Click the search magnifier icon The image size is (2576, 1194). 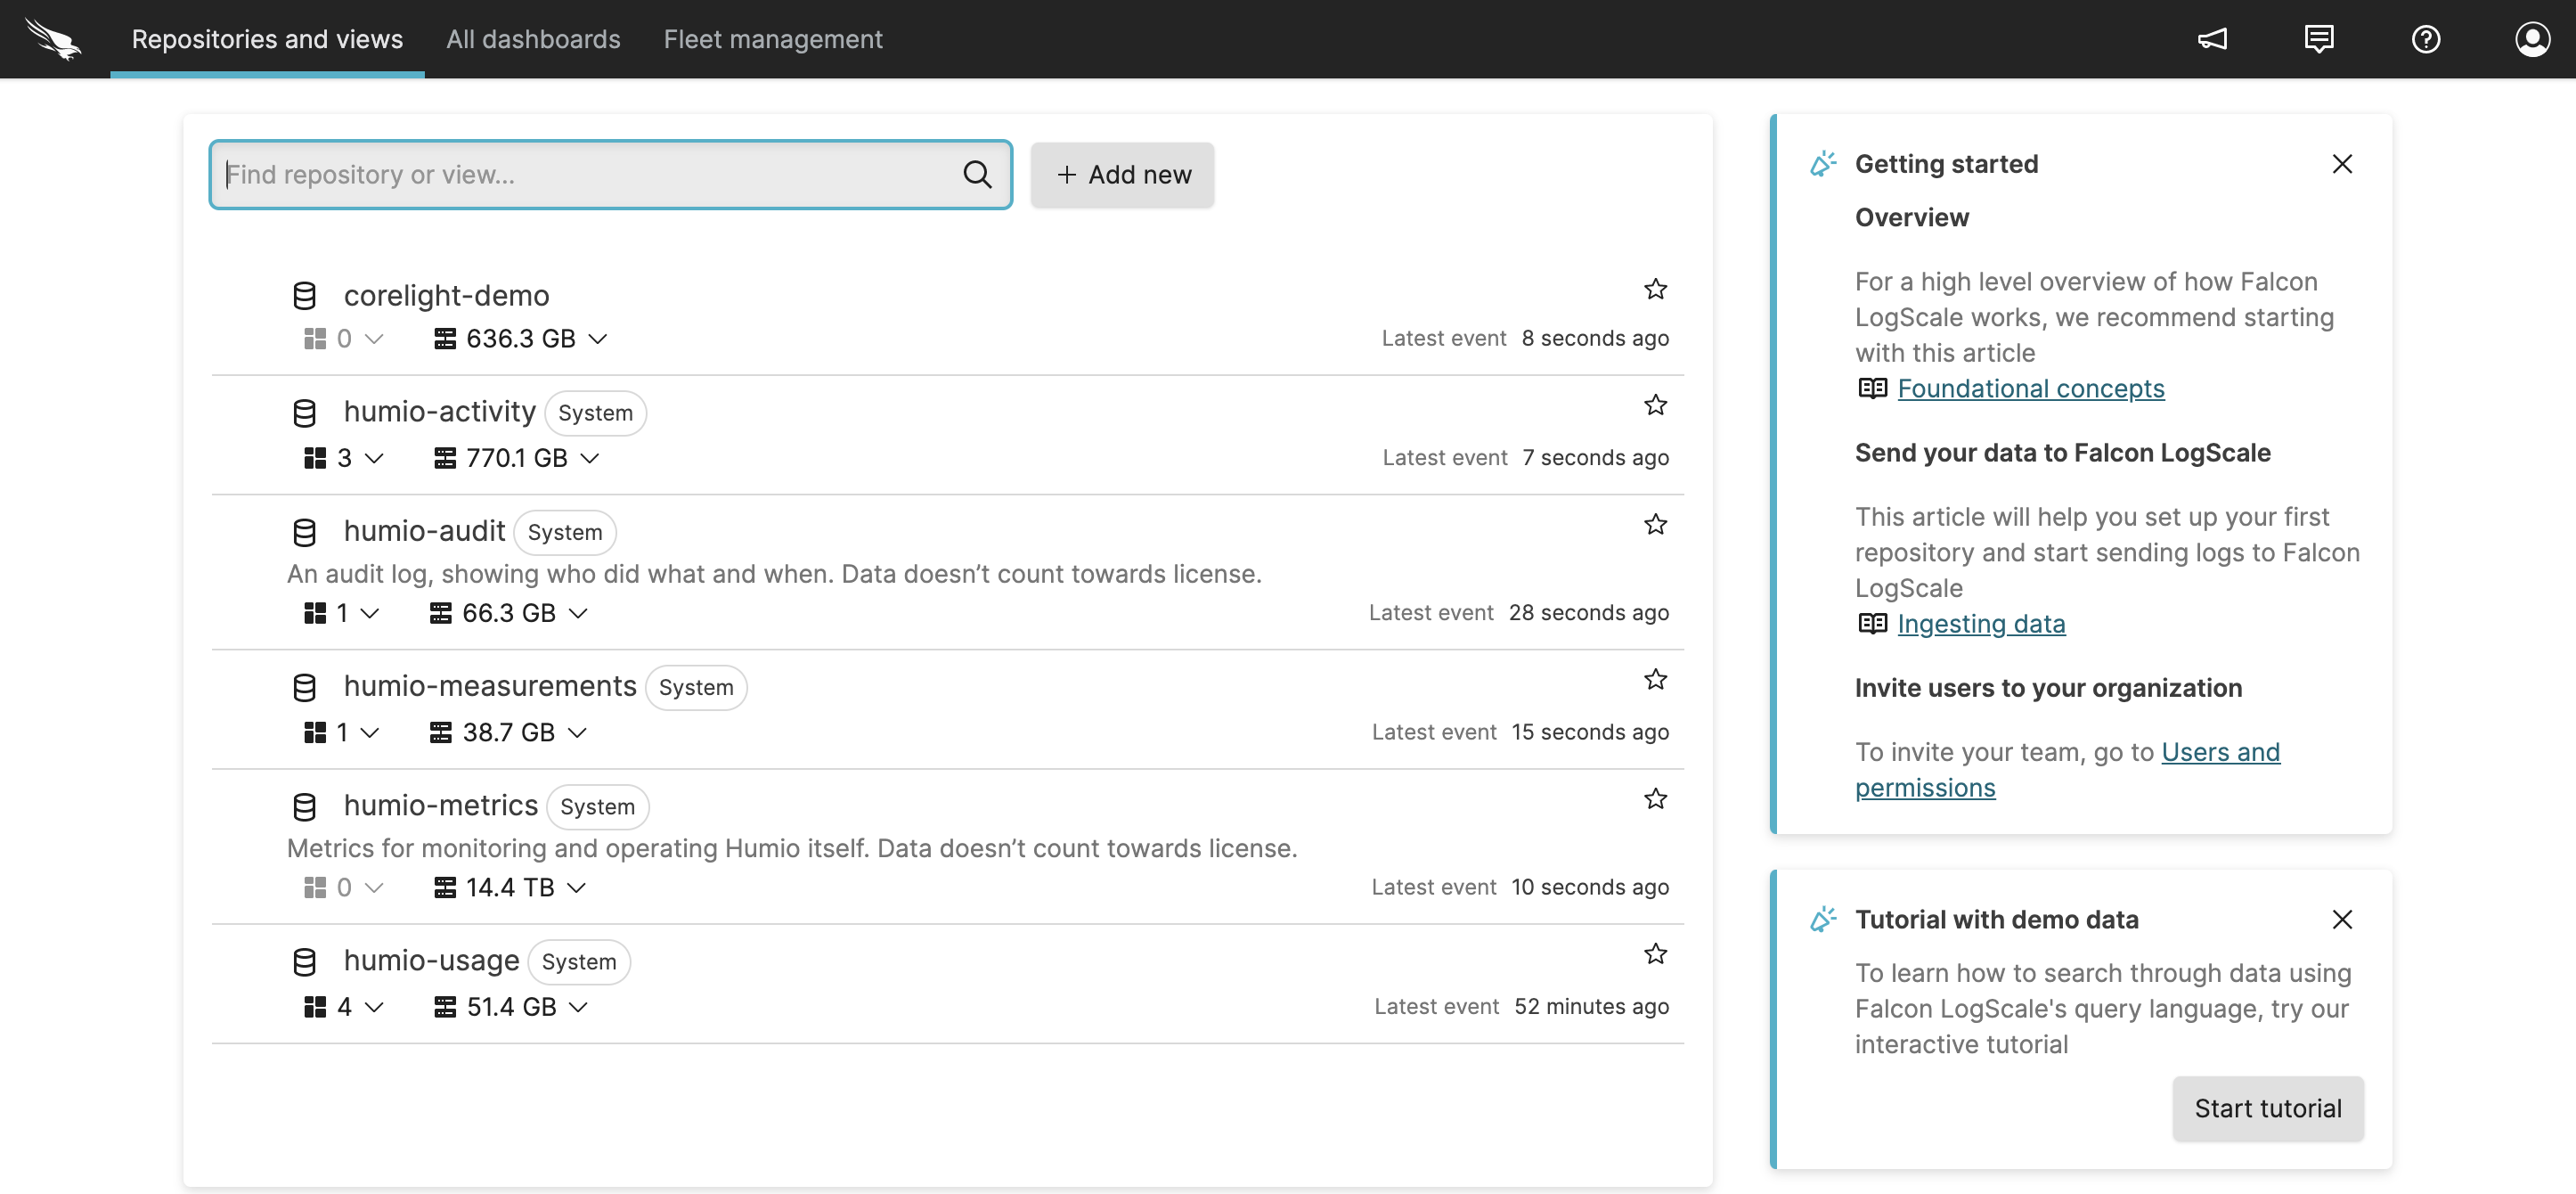pyautogui.click(x=977, y=174)
